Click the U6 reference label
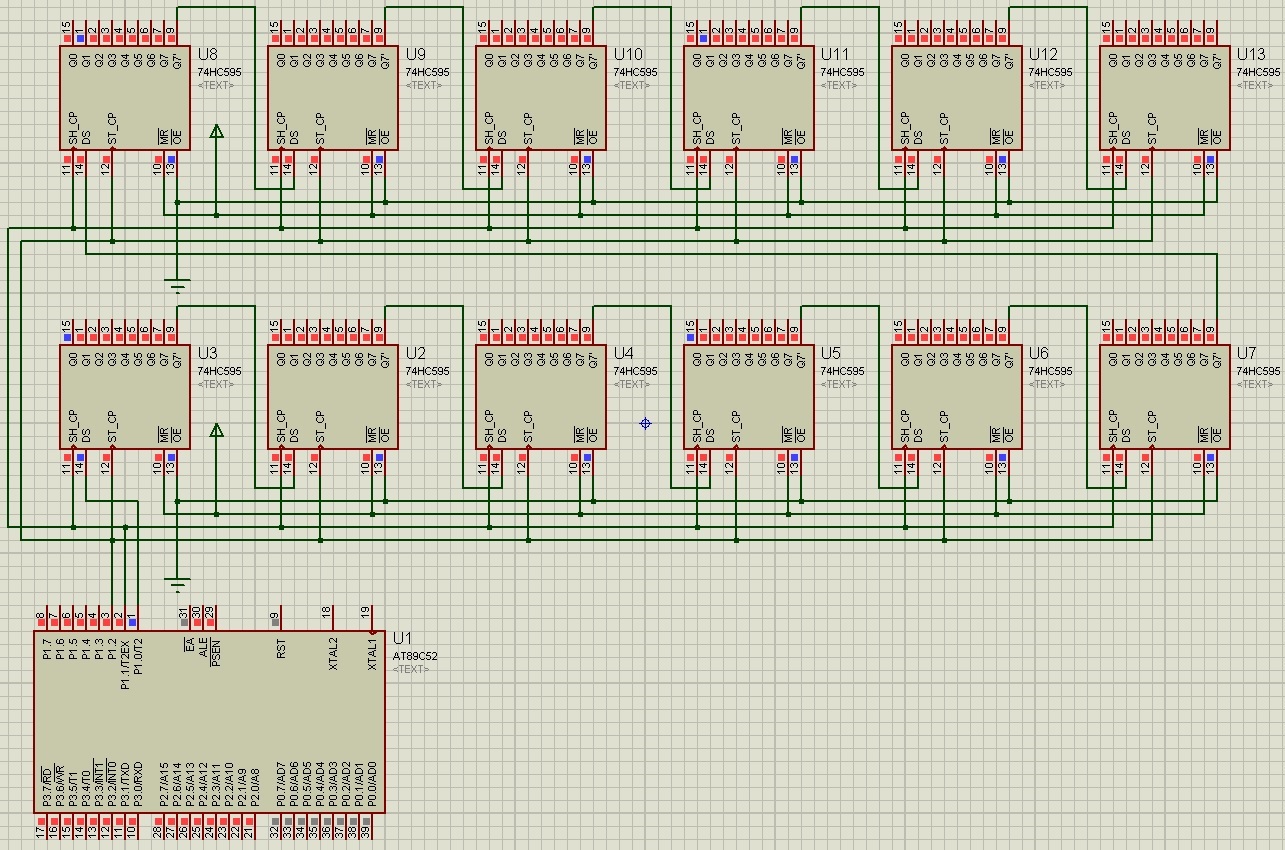Screen dimensions: 1285x850 pos(1039,353)
